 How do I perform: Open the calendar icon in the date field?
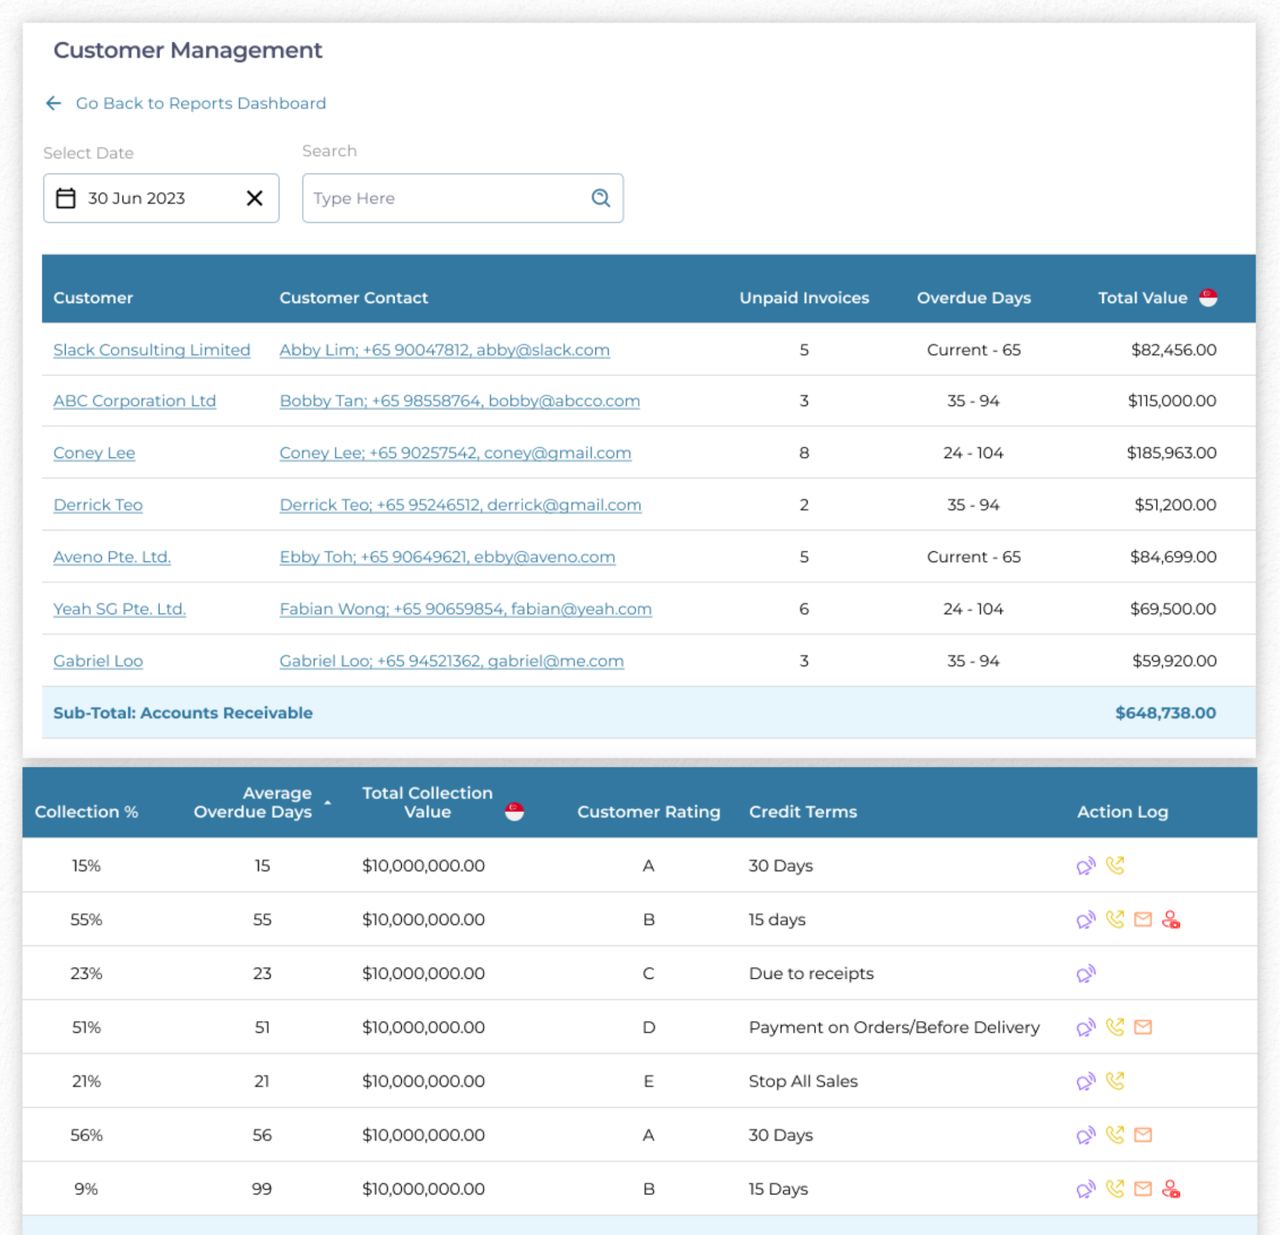tap(66, 198)
